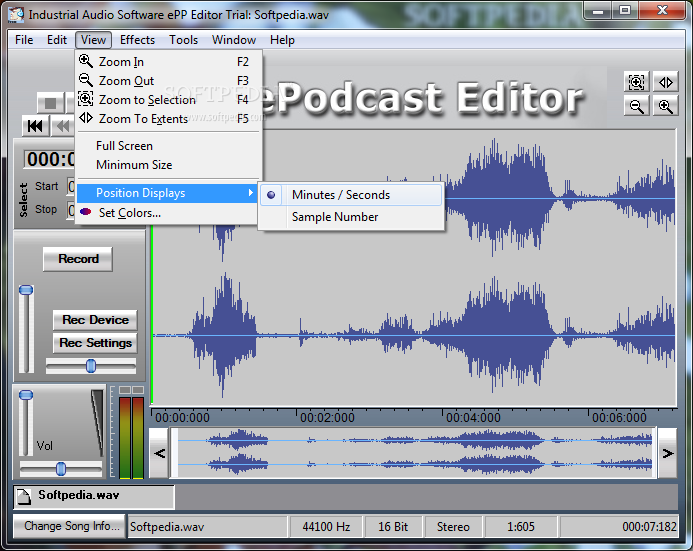This screenshot has width=693, height=551.
Task: Select Minutes / Seconds radio option
Action: (x=351, y=195)
